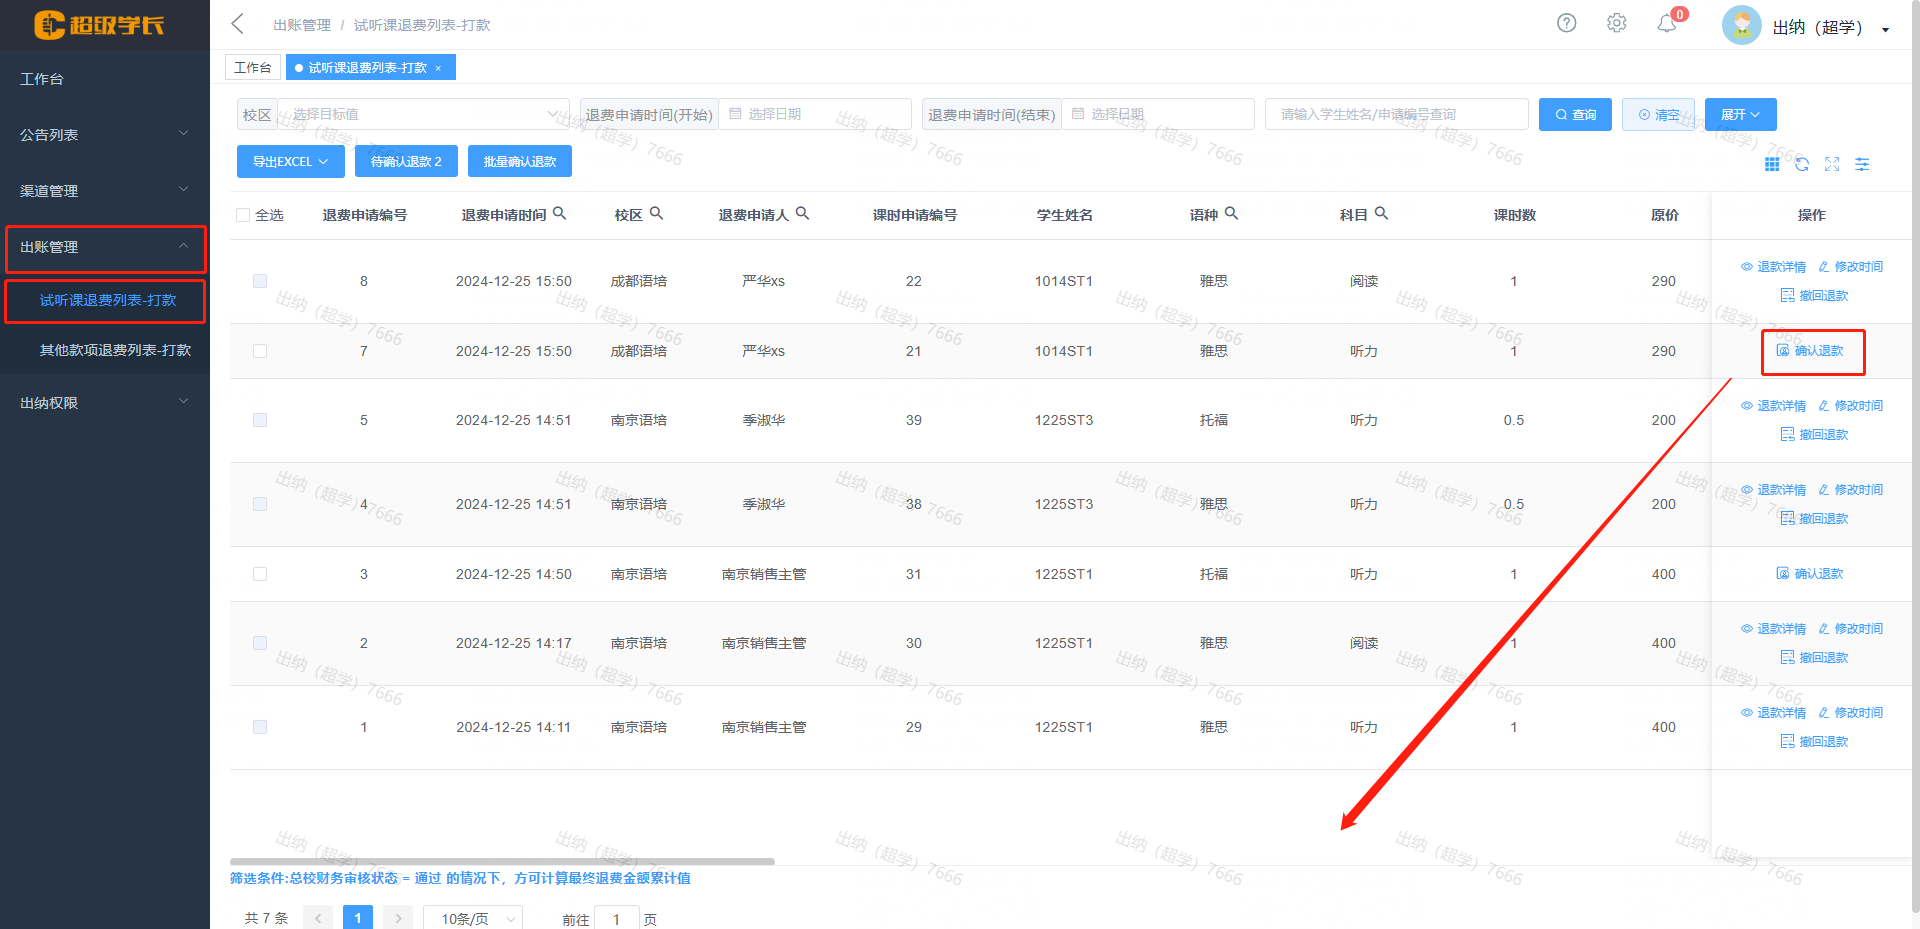The height and width of the screenshot is (929, 1920).
Task: Click 确认退款 for application number 7
Action: pos(1811,351)
